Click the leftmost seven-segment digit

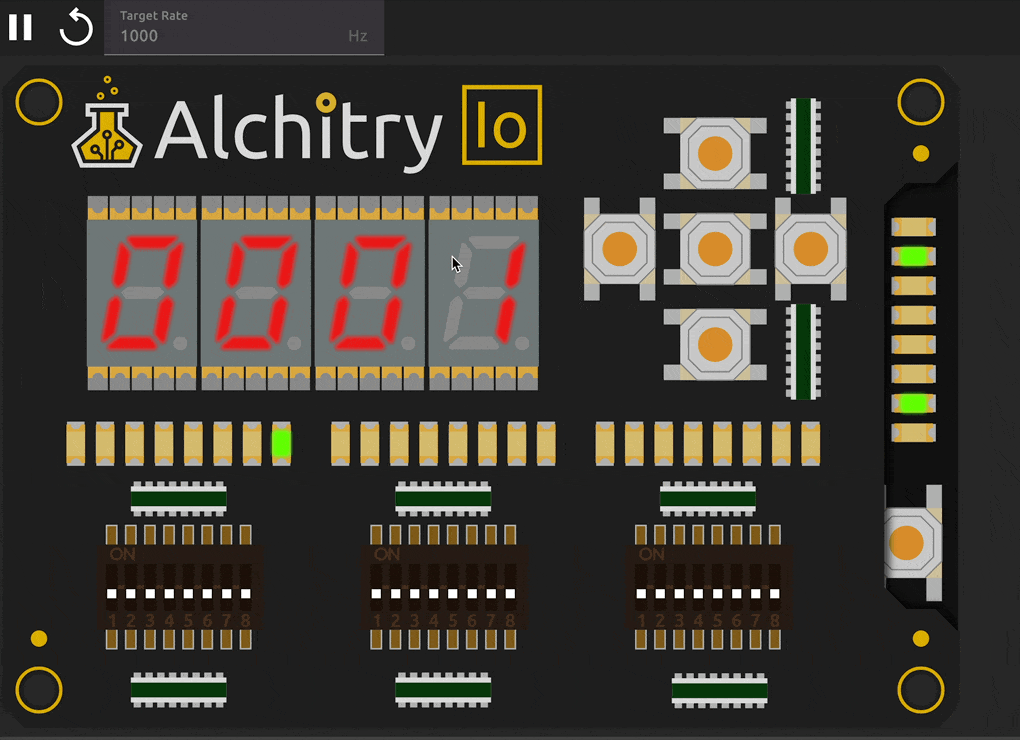(x=142, y=294)
